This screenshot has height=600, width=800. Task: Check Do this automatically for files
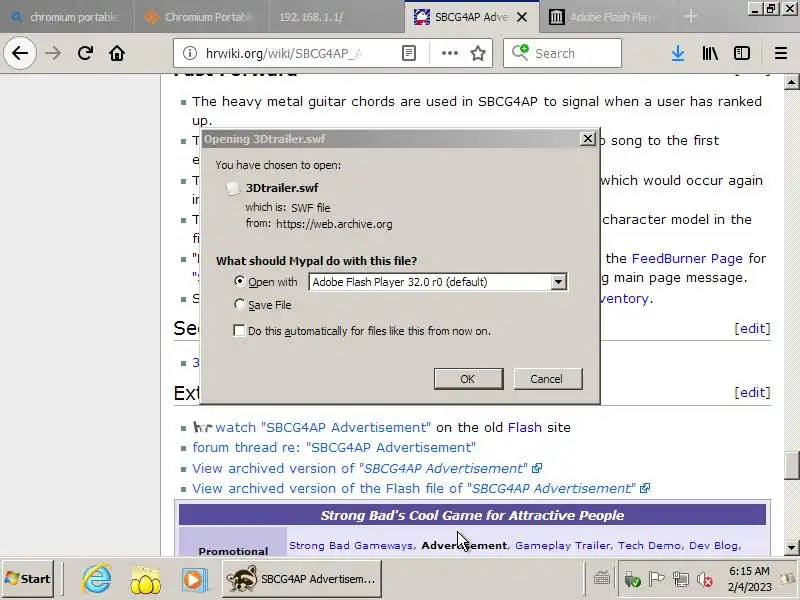pos(239,331)
